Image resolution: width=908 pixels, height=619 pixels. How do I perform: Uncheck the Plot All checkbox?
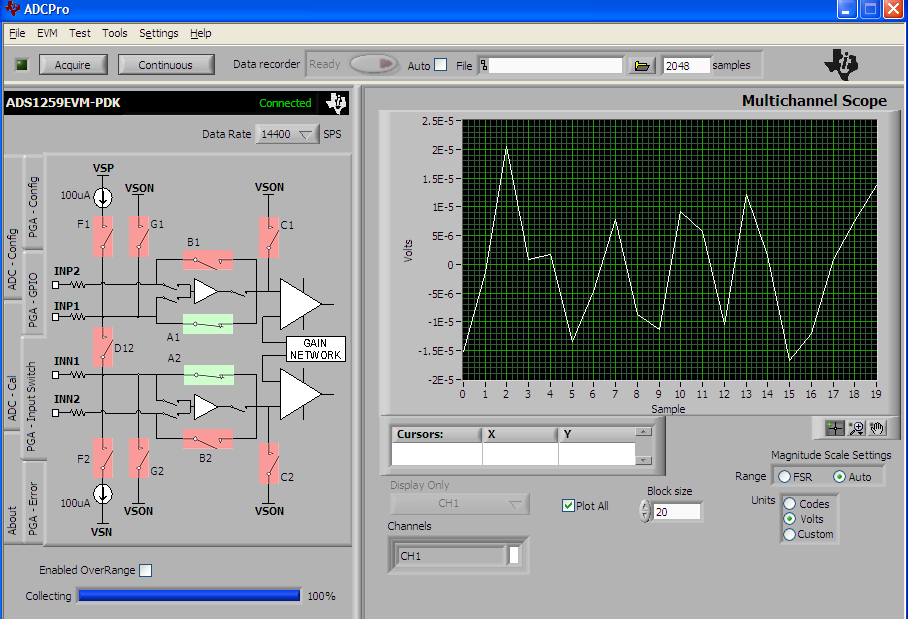click(x=568, y=506)
